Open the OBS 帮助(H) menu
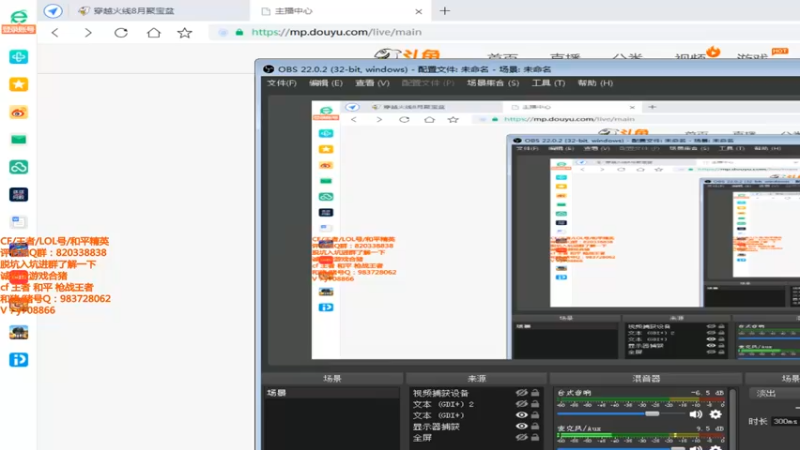Viewport: 800px width, 450px height. (595, 83)
